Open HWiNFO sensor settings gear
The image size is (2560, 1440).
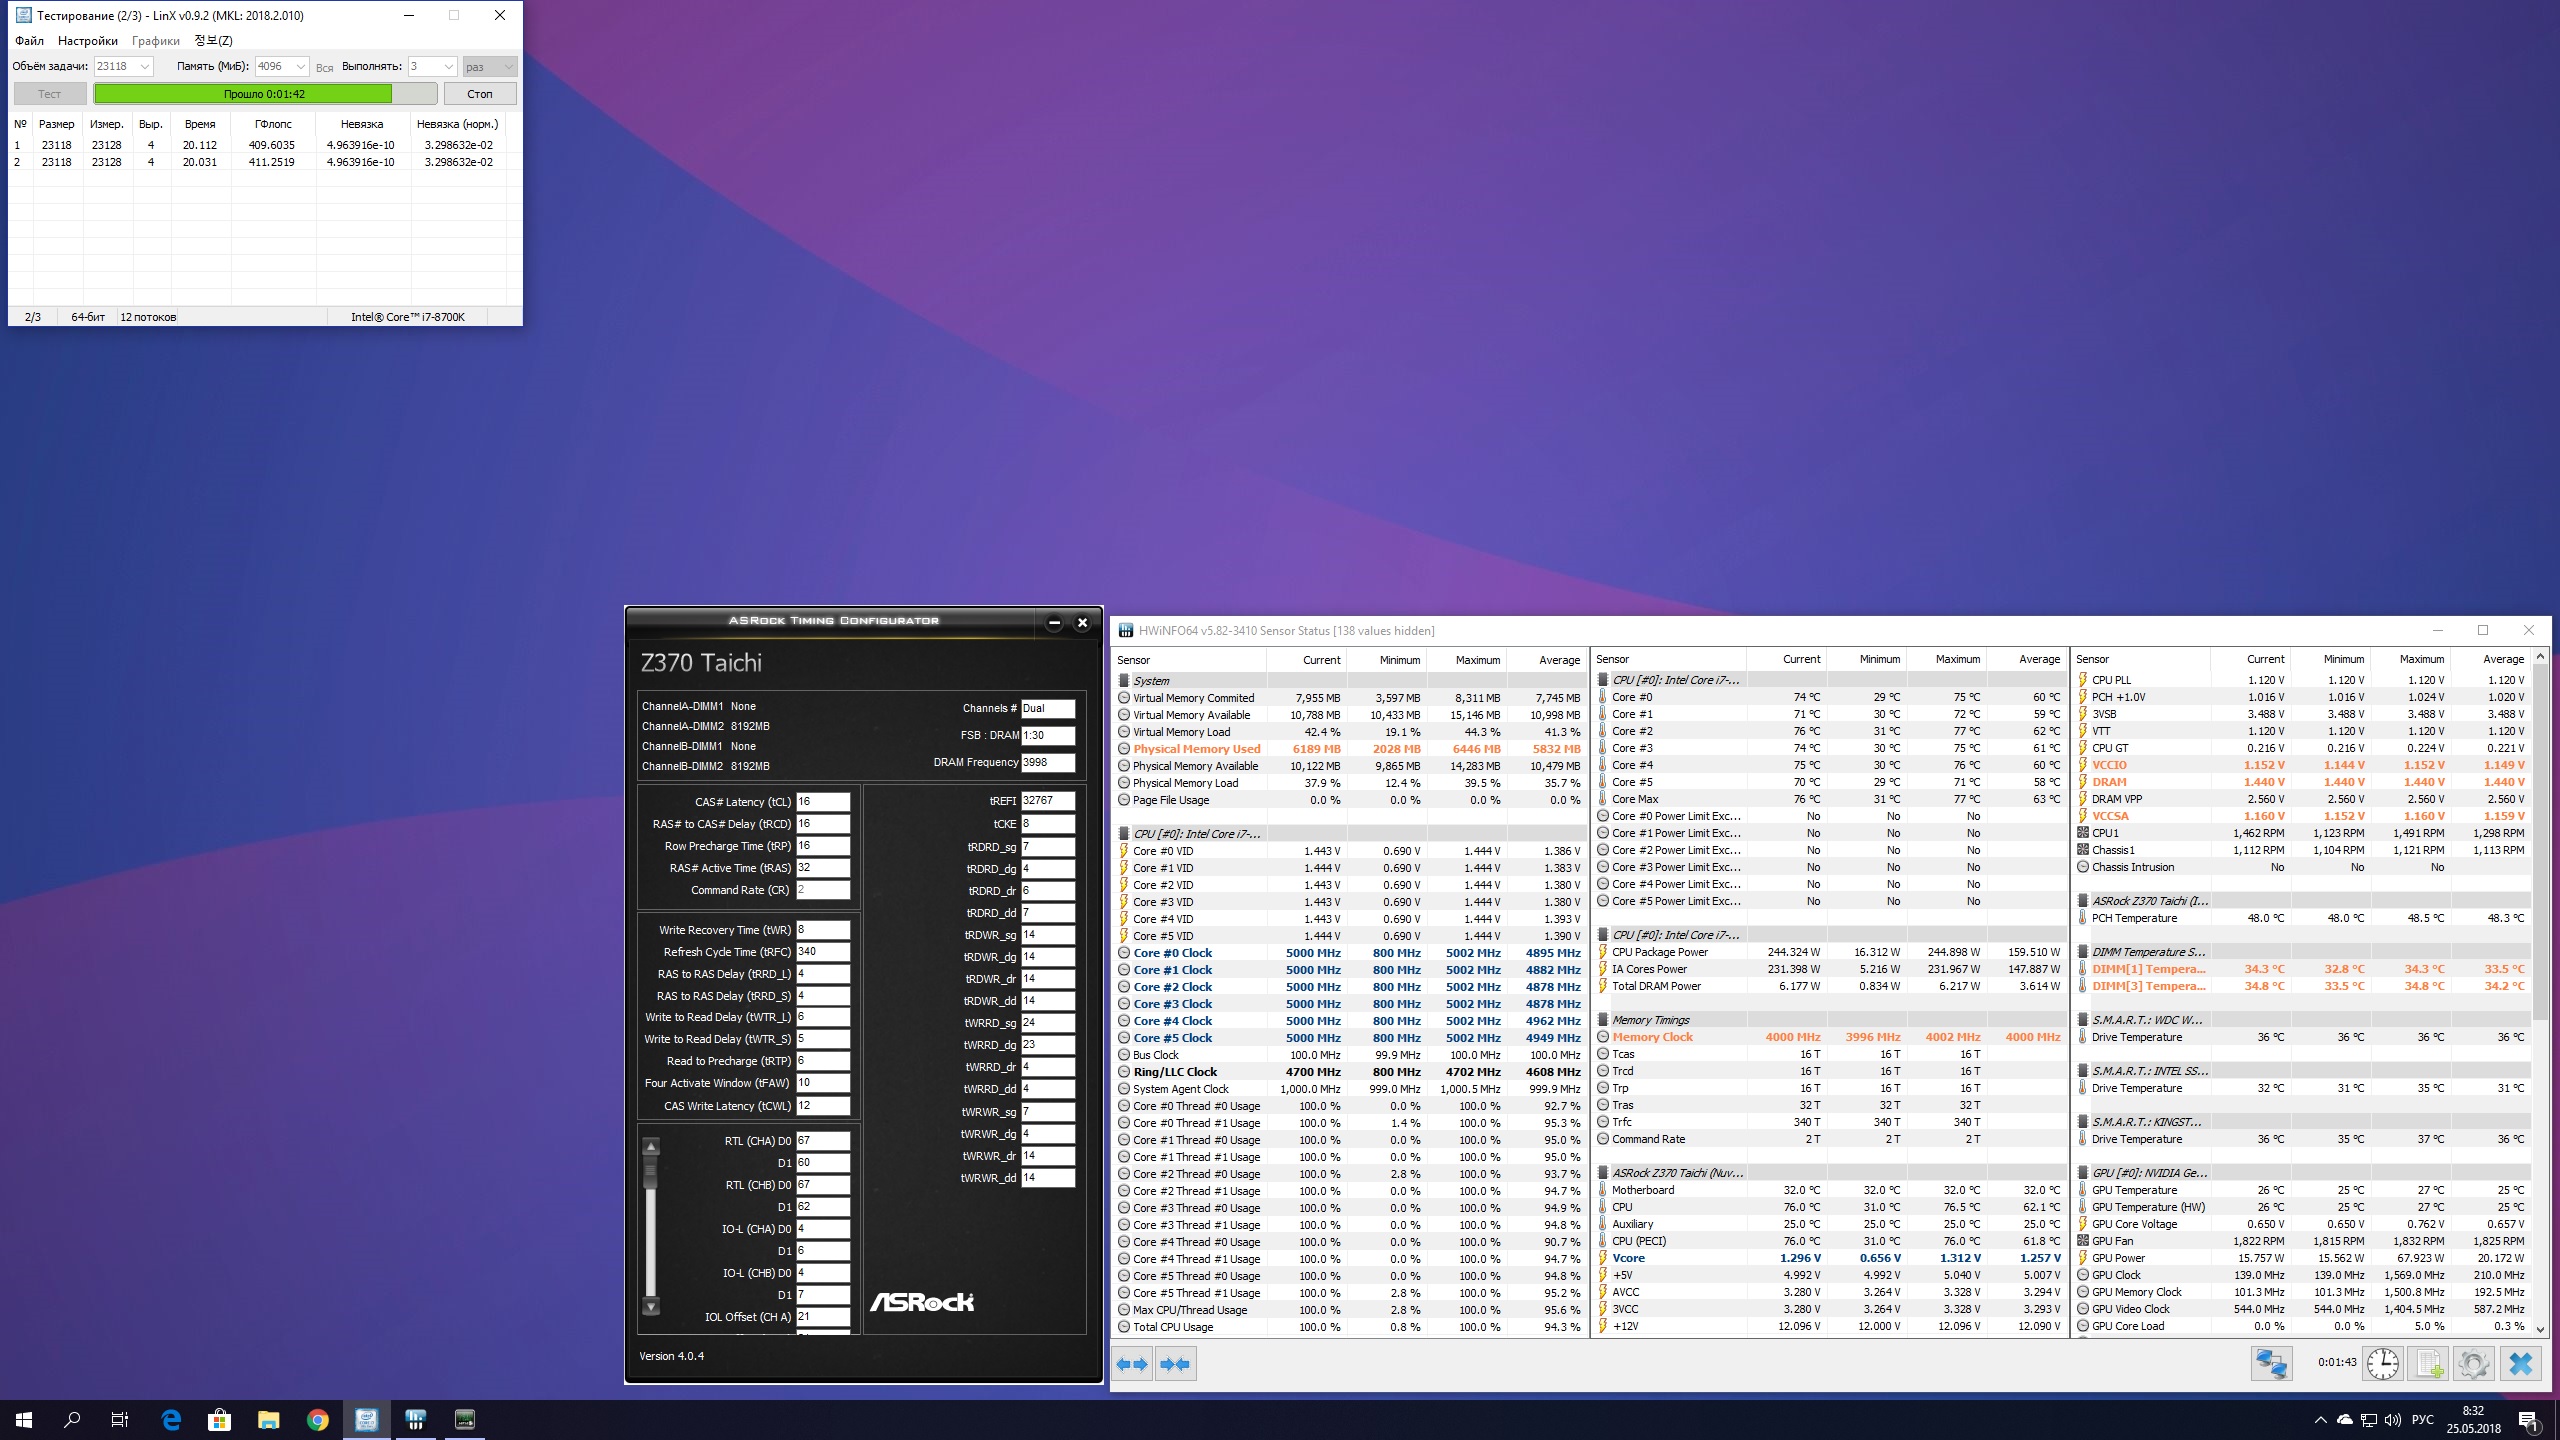click(x=2473, y=1363)
